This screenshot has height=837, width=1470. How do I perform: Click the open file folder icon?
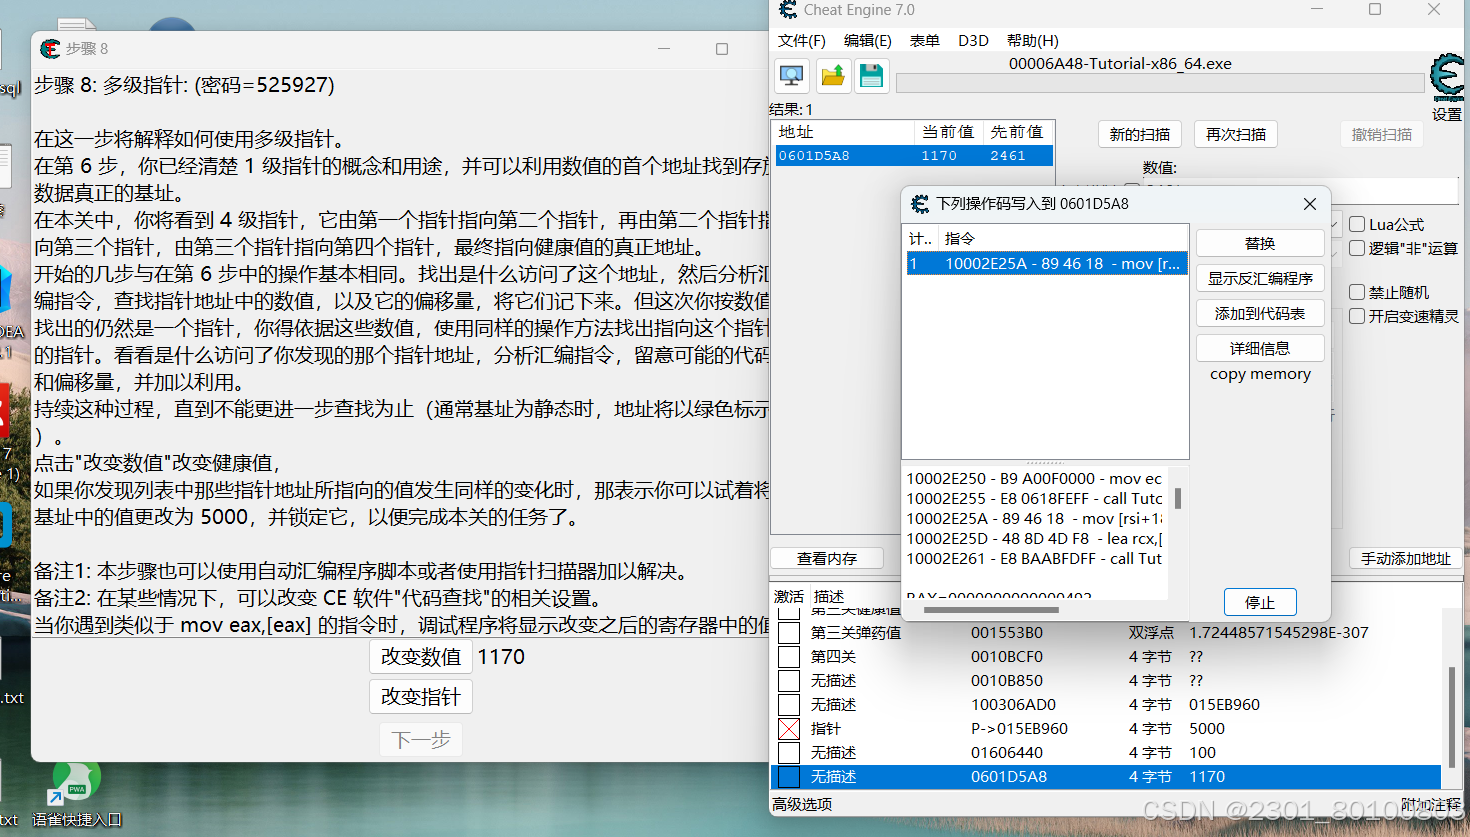832,76
